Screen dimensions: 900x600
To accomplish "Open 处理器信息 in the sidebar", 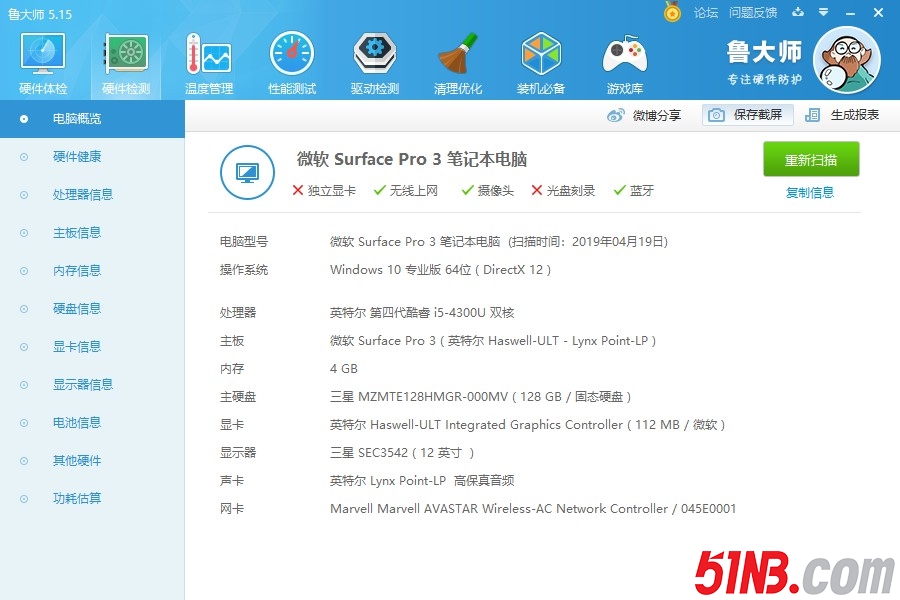I will 82,195.
